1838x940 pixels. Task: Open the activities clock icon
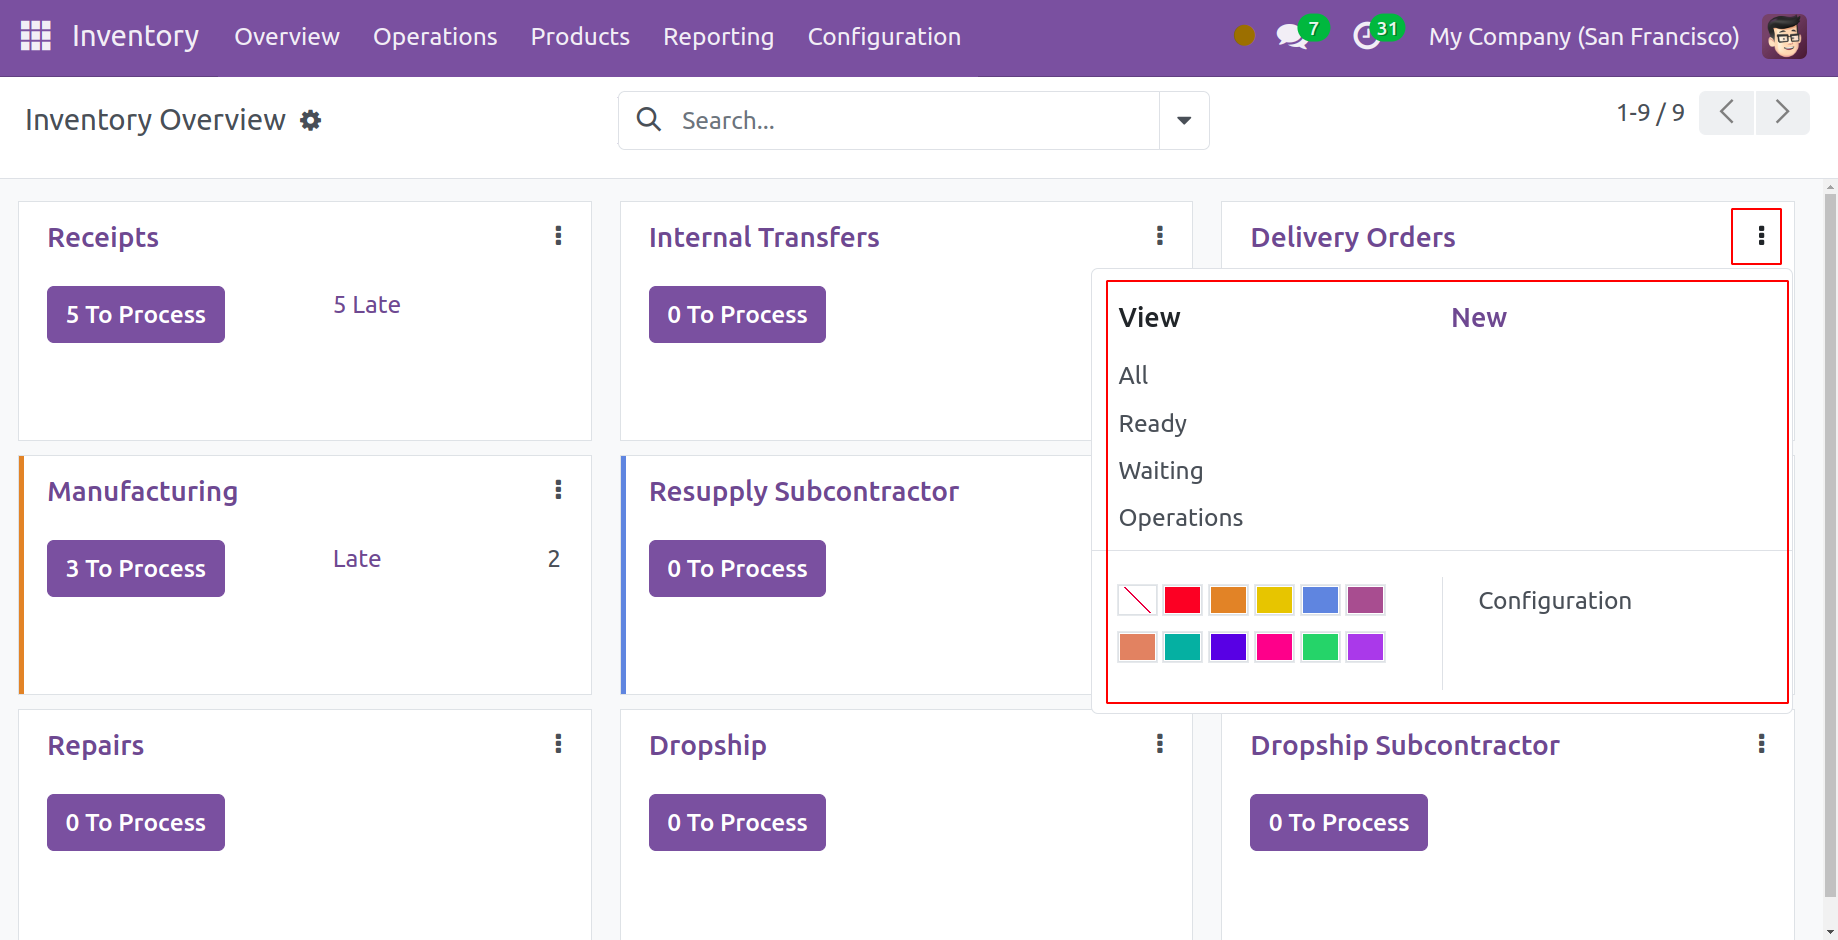pyautogui.click(x=1366, y=37)
